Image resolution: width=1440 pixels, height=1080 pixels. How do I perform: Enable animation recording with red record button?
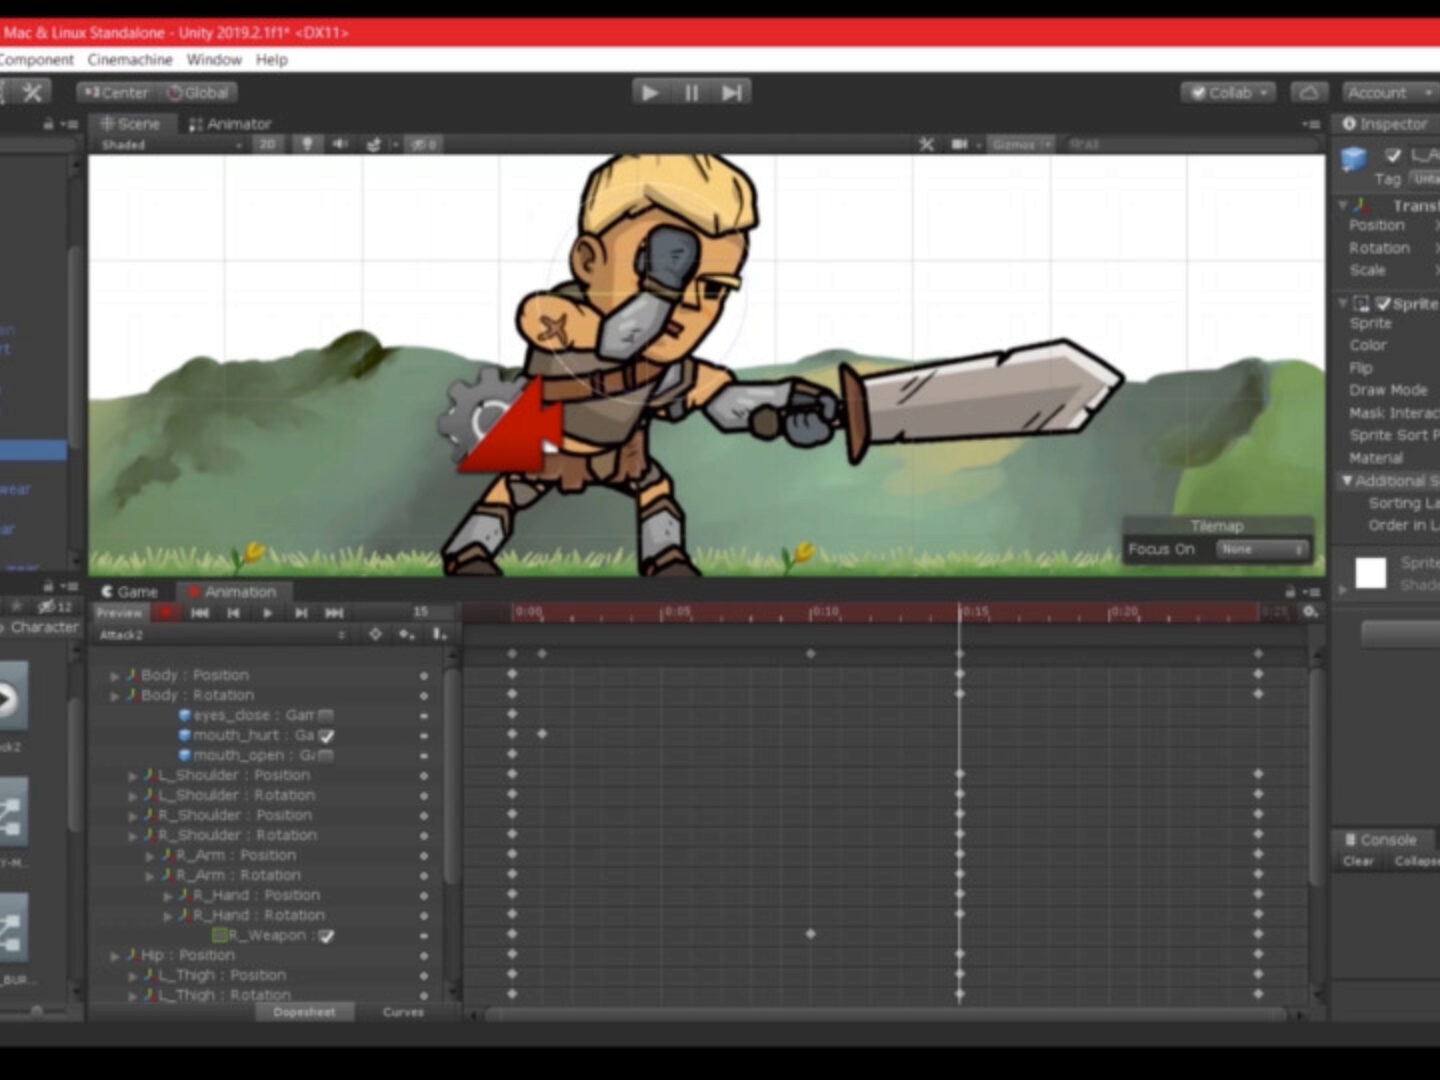pos(166,612)
